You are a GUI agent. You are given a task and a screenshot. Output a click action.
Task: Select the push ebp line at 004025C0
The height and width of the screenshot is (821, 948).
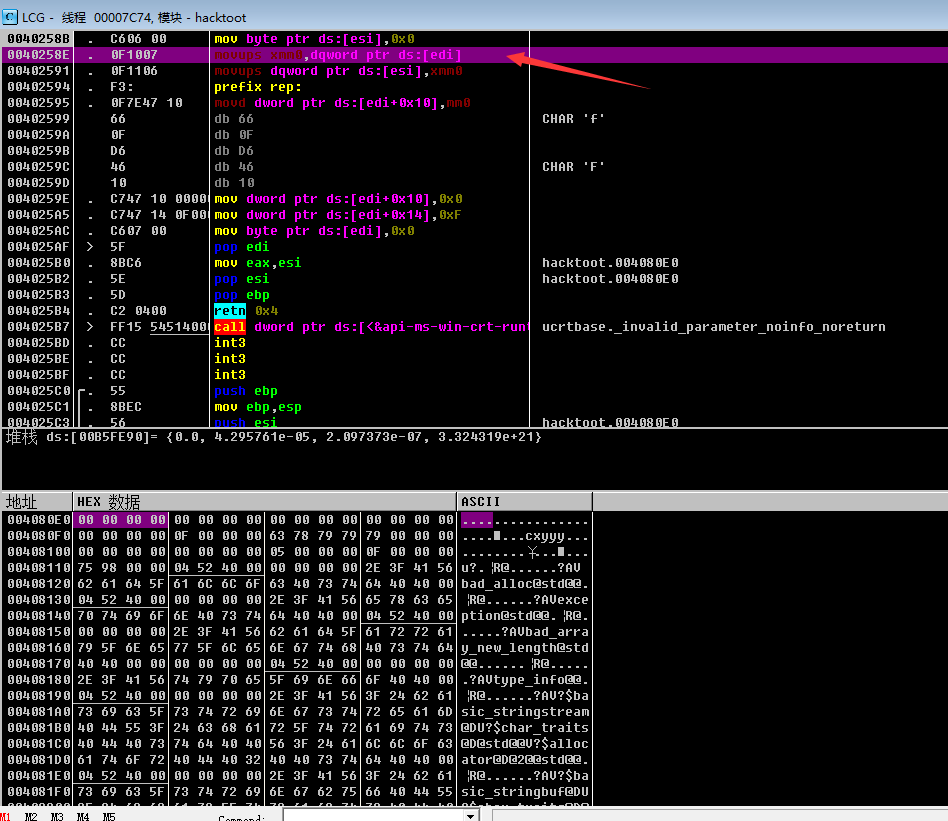pyautogui.click(x=246, y=391)
